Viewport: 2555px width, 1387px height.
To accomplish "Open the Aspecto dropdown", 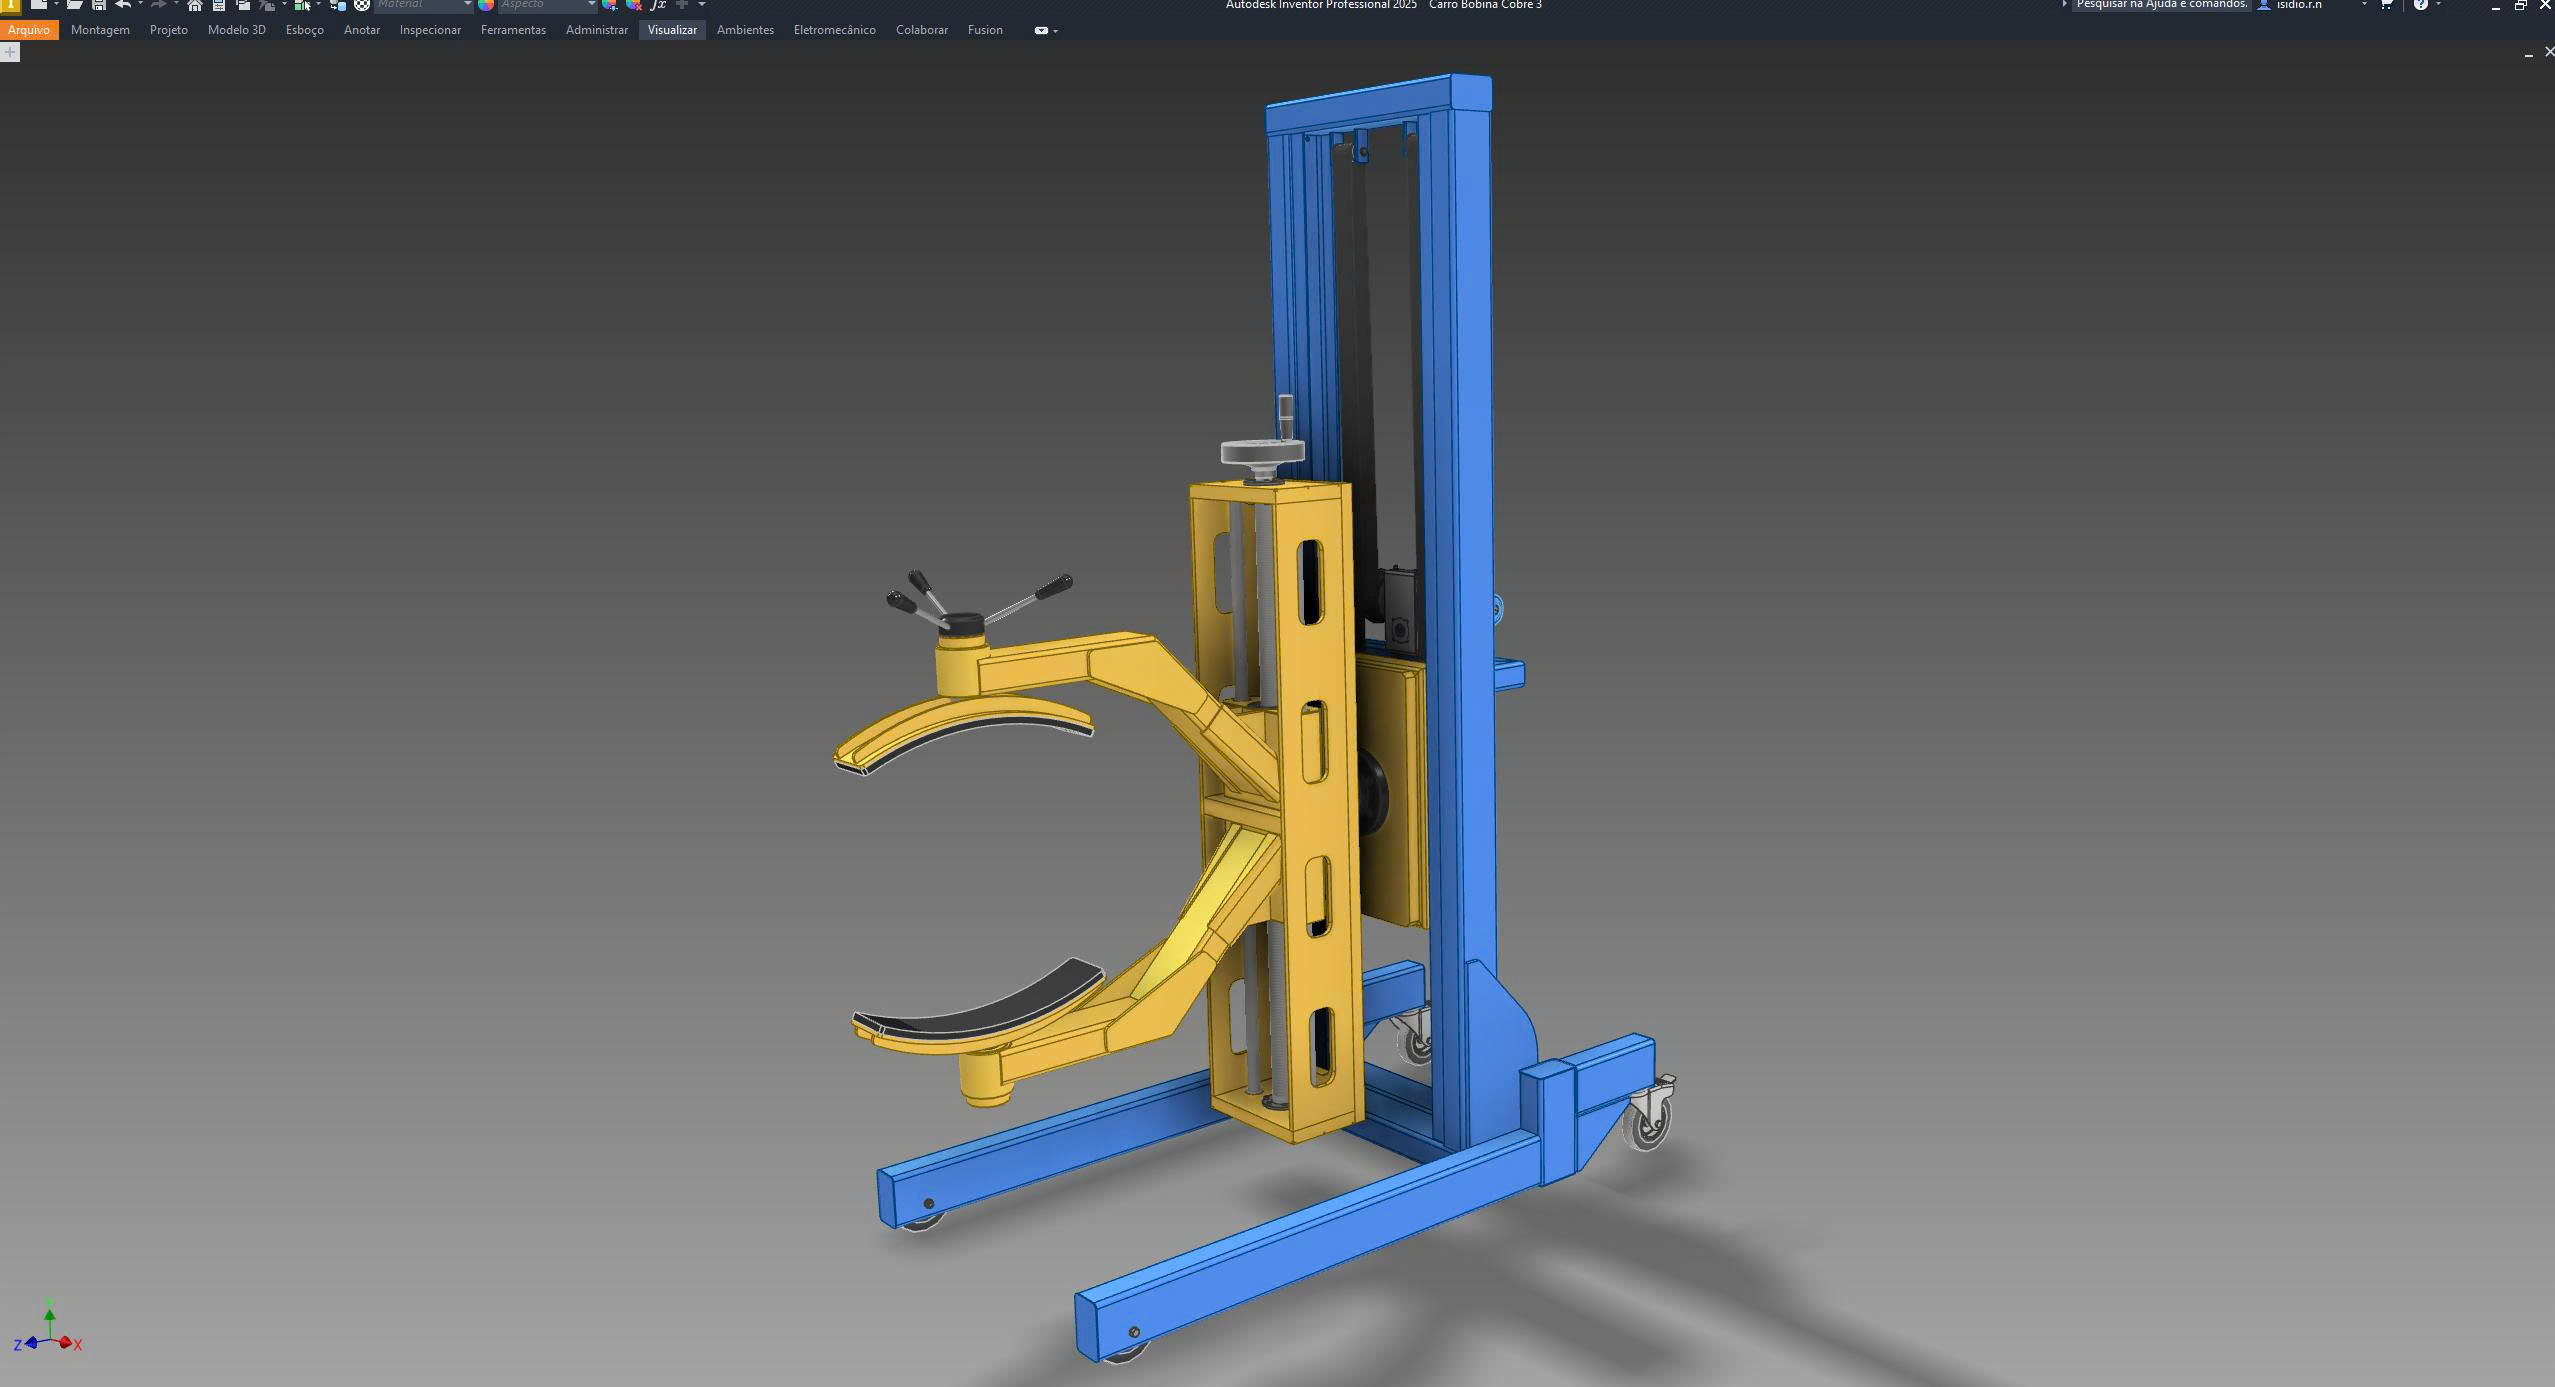I will pos(591,5).
